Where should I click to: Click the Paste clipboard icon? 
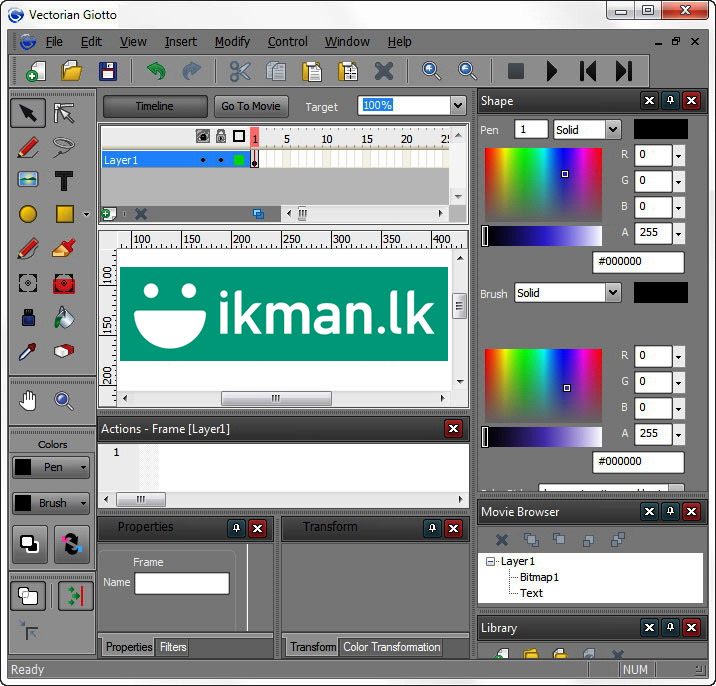click(x=312, y=71)
